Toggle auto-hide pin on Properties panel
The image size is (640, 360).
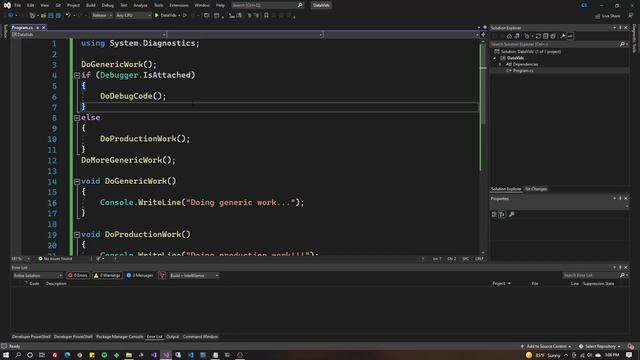620,198
